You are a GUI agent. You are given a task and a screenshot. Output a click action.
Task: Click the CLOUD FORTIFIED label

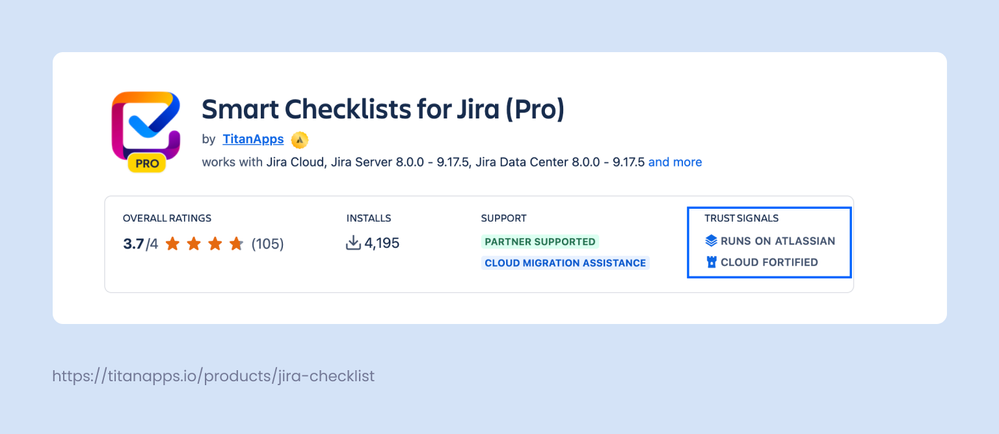(769, 262)
